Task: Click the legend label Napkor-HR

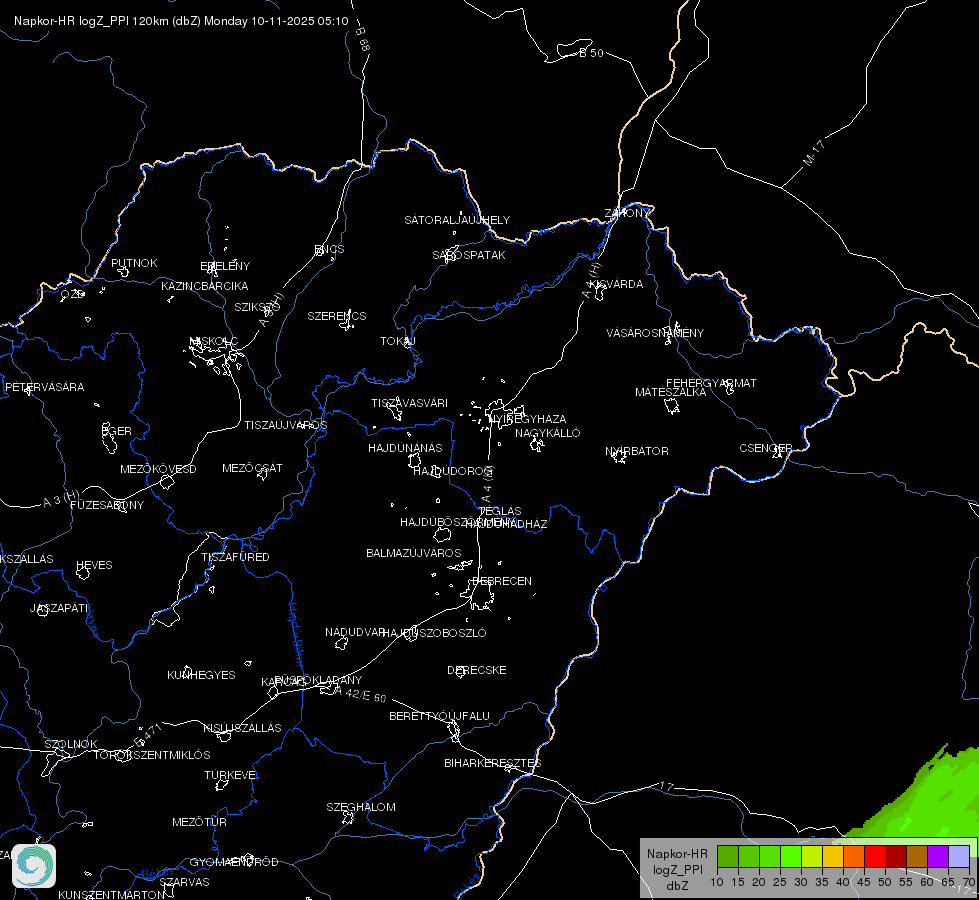Action: coord(677,853)
